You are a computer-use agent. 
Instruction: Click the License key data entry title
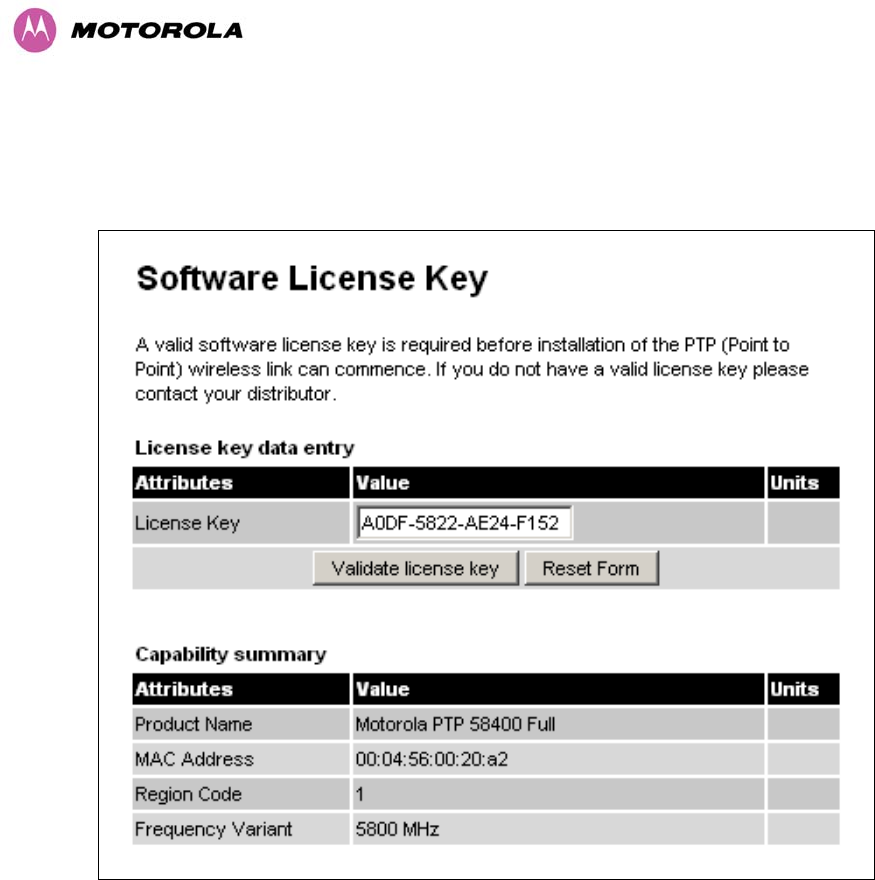point(245,448)
